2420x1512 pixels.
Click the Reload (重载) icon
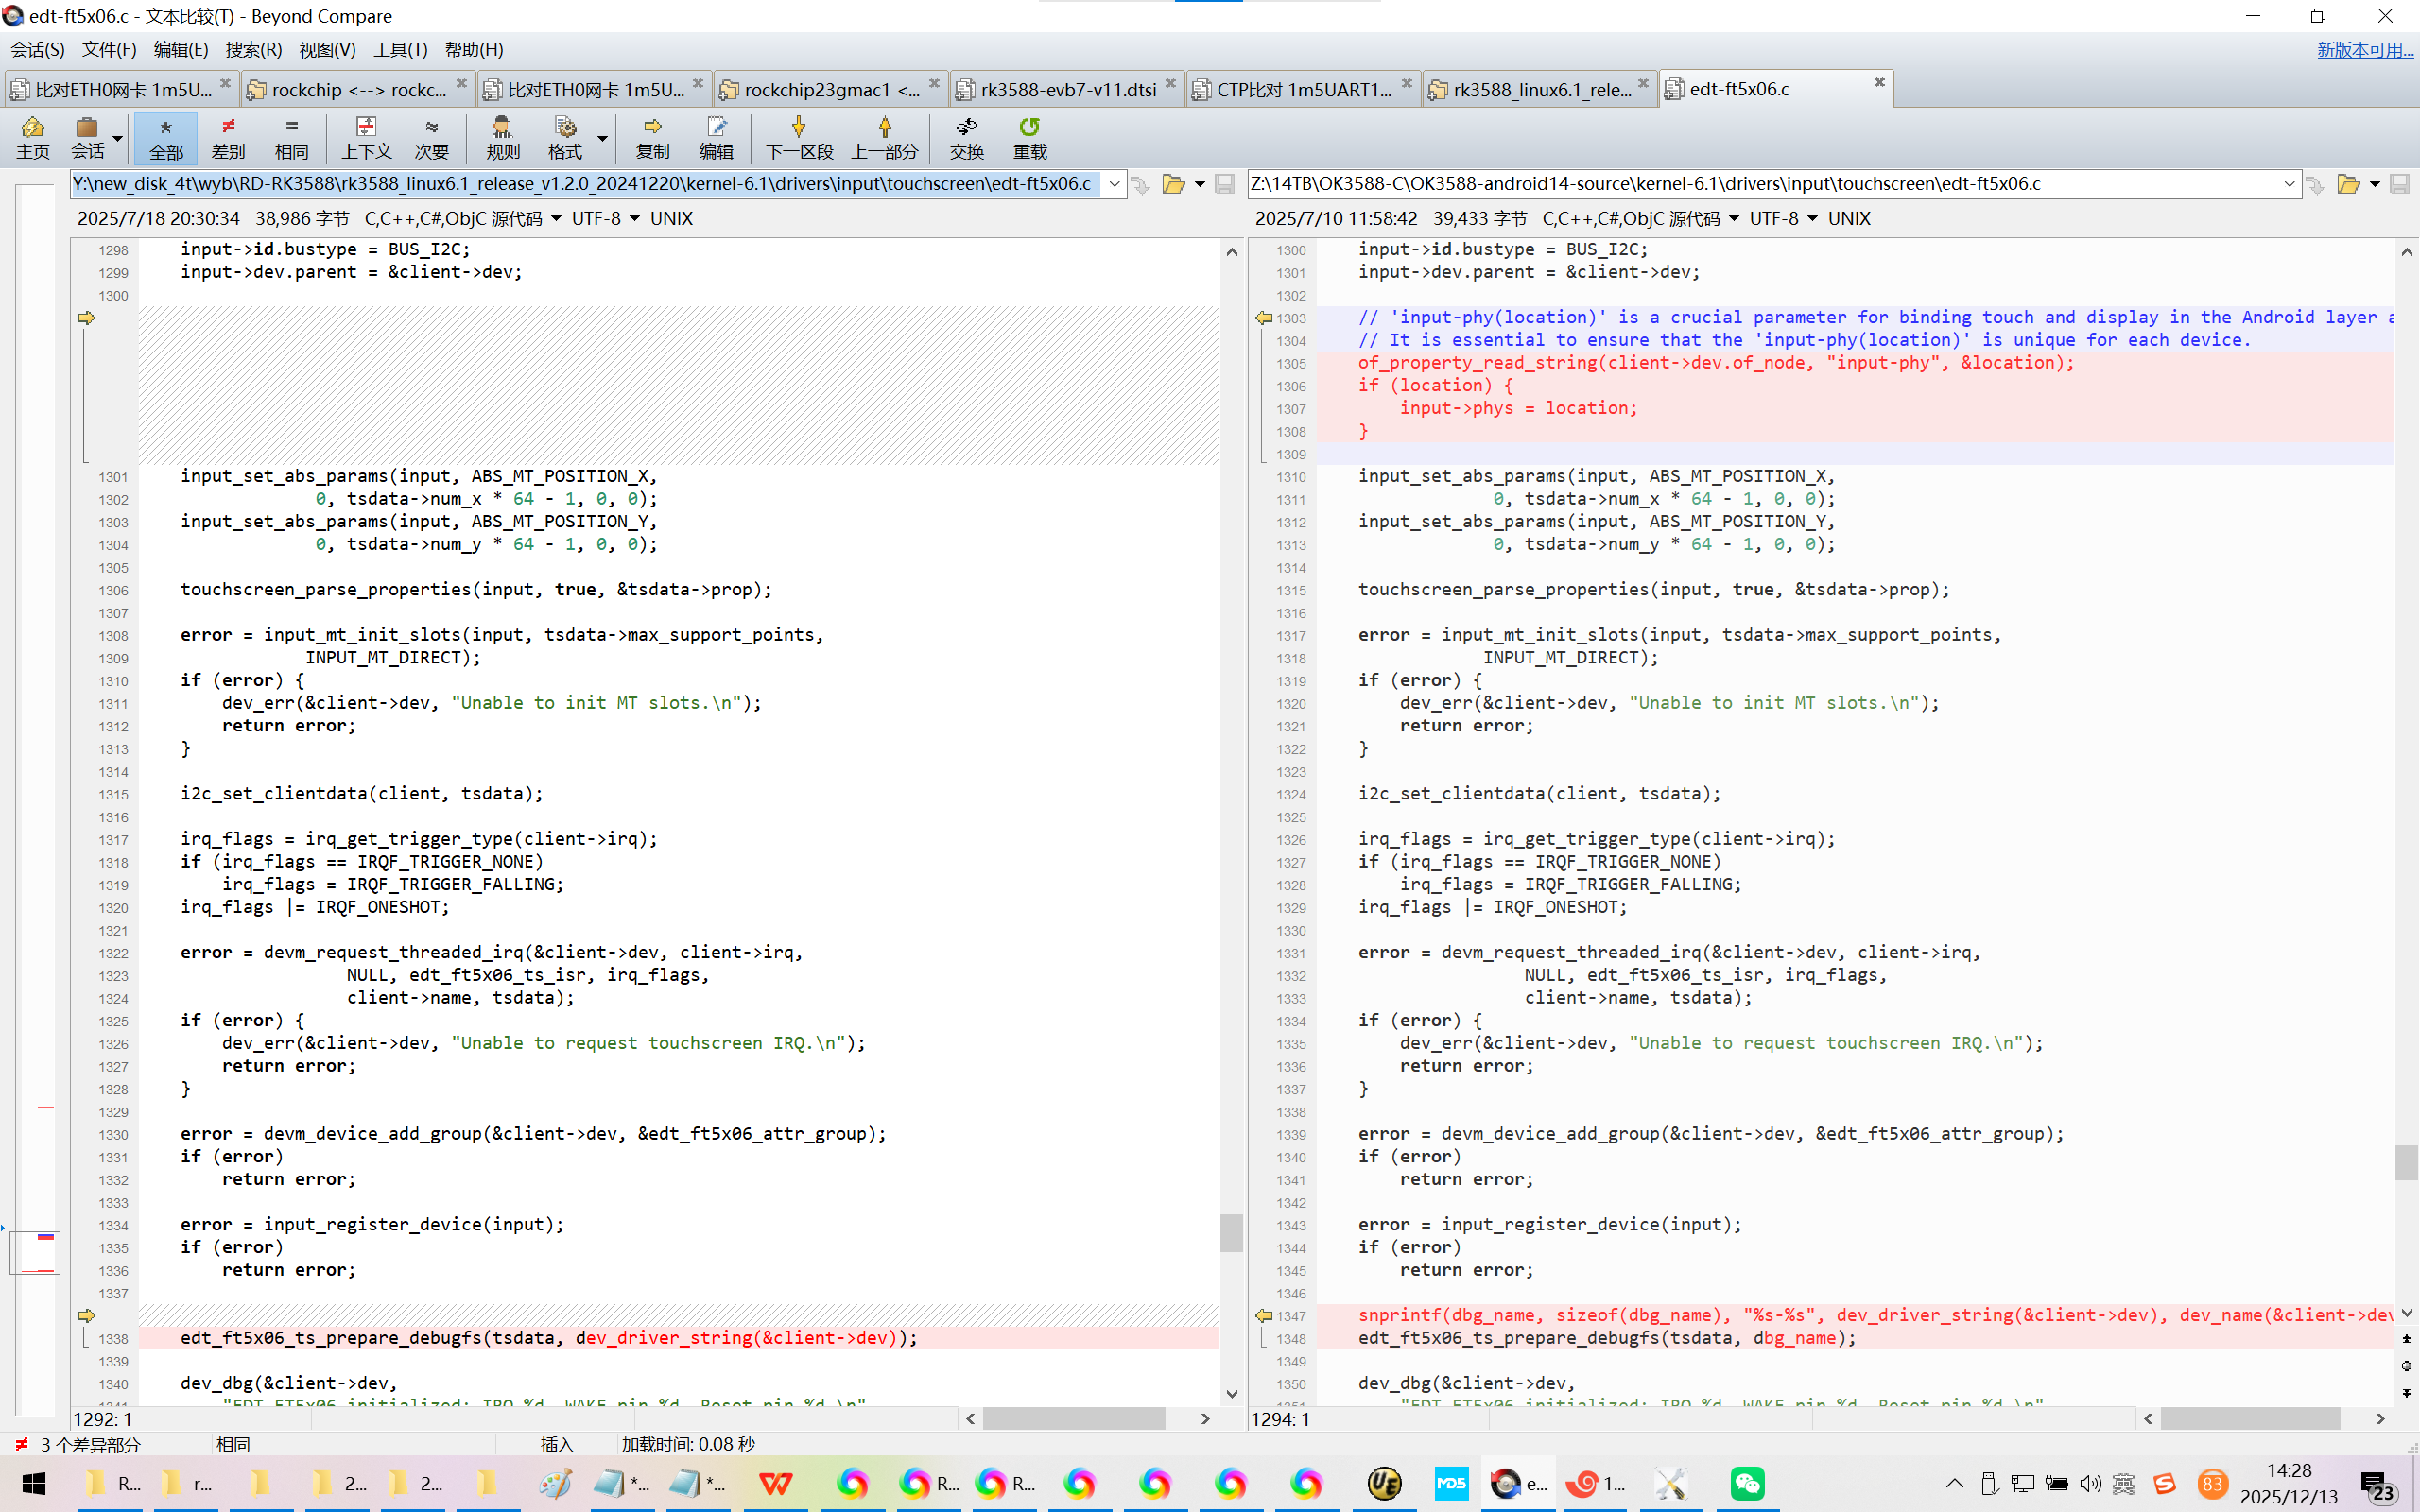(1029, 137)
